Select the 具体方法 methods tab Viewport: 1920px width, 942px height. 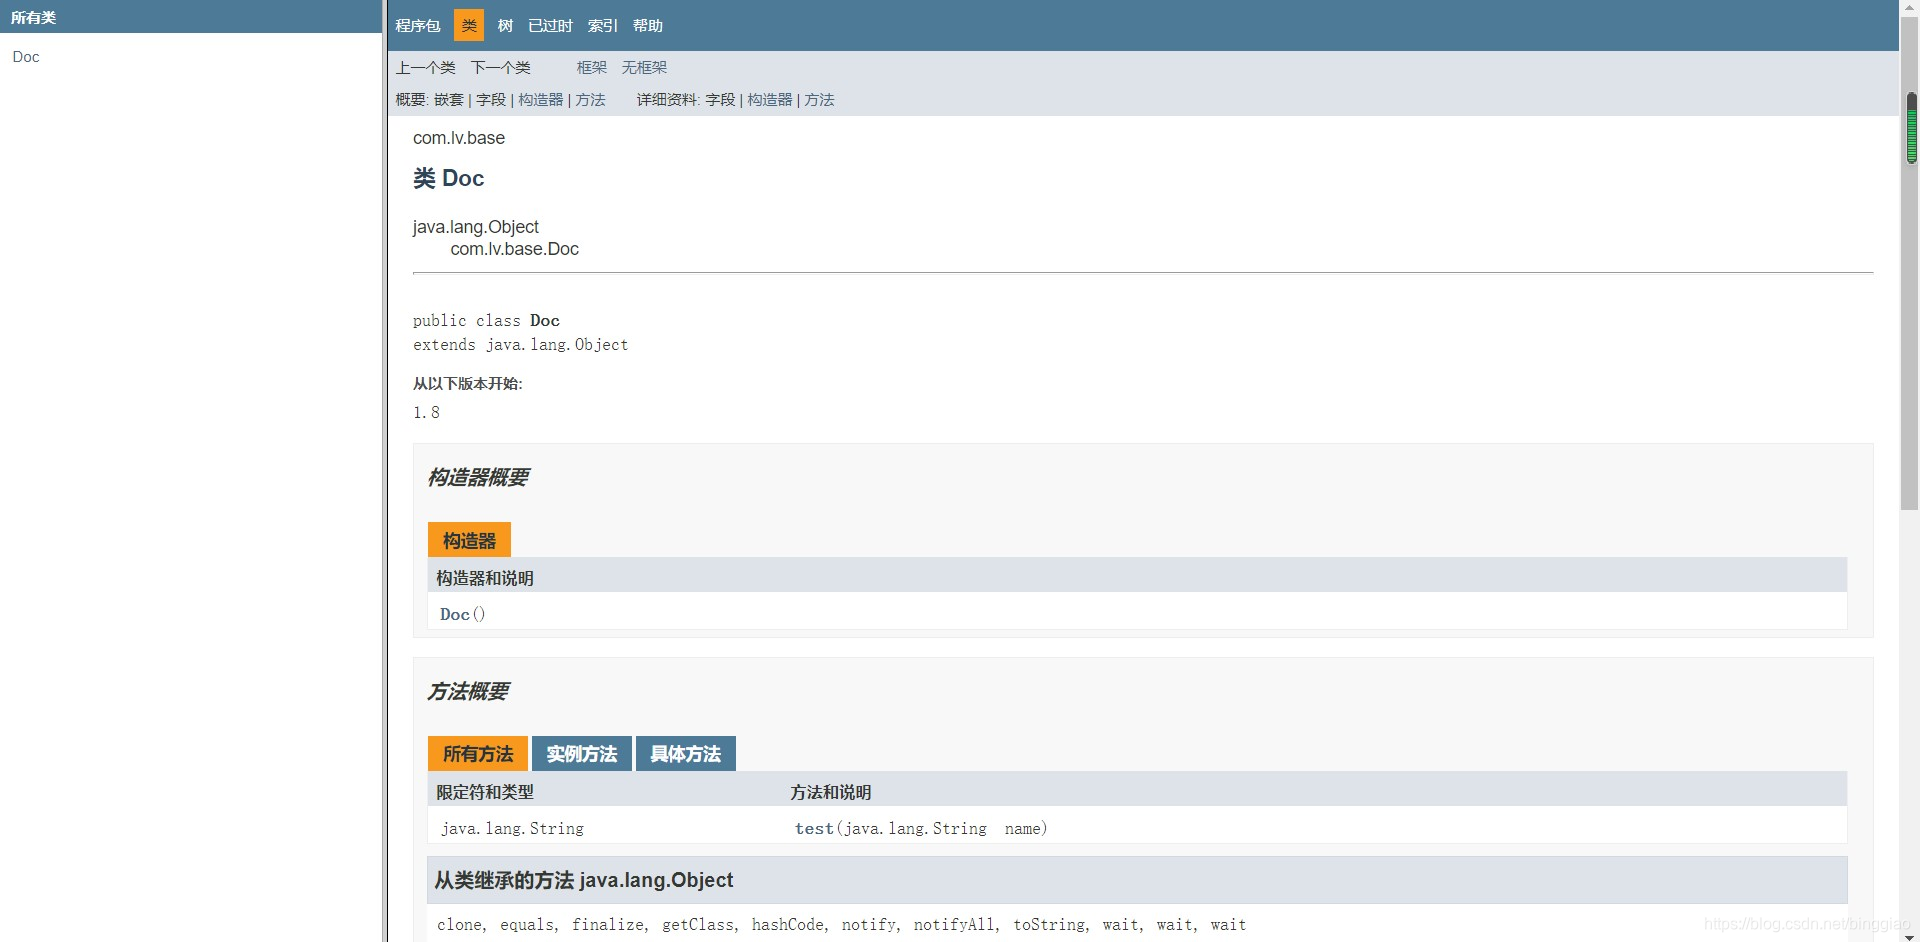click(x=686, y=754)
